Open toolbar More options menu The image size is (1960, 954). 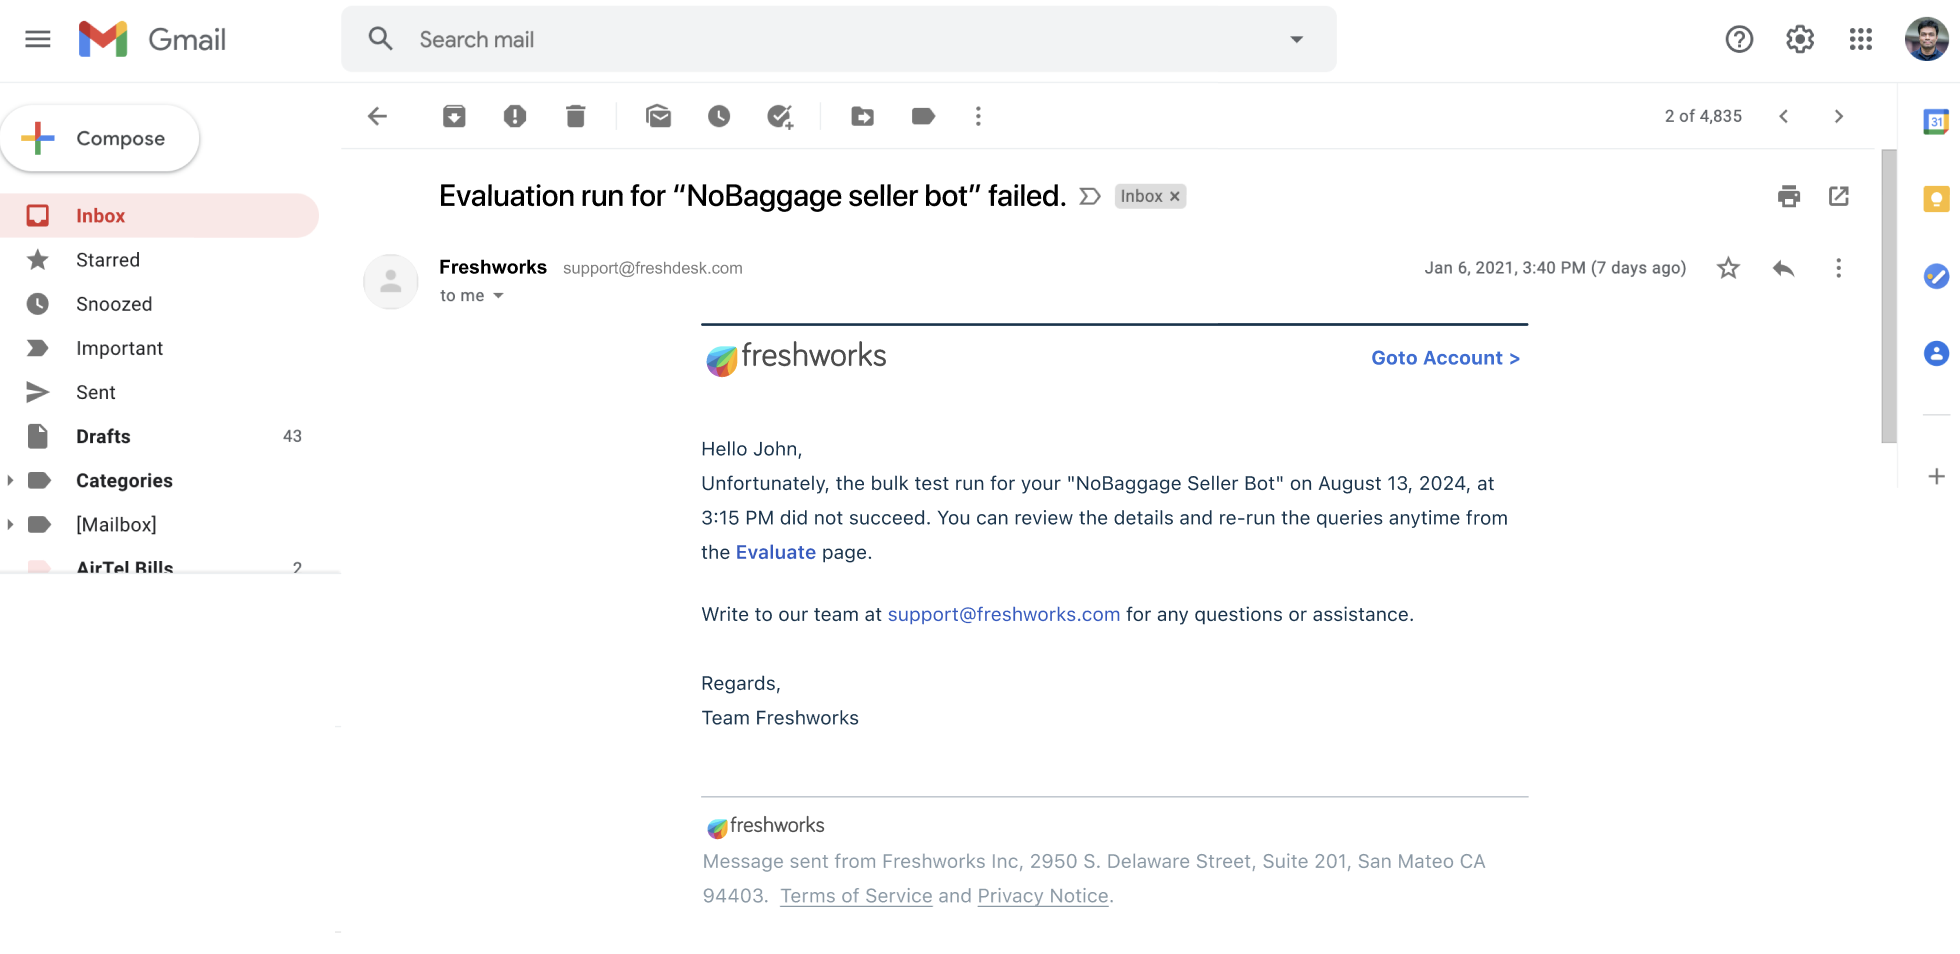978,116
